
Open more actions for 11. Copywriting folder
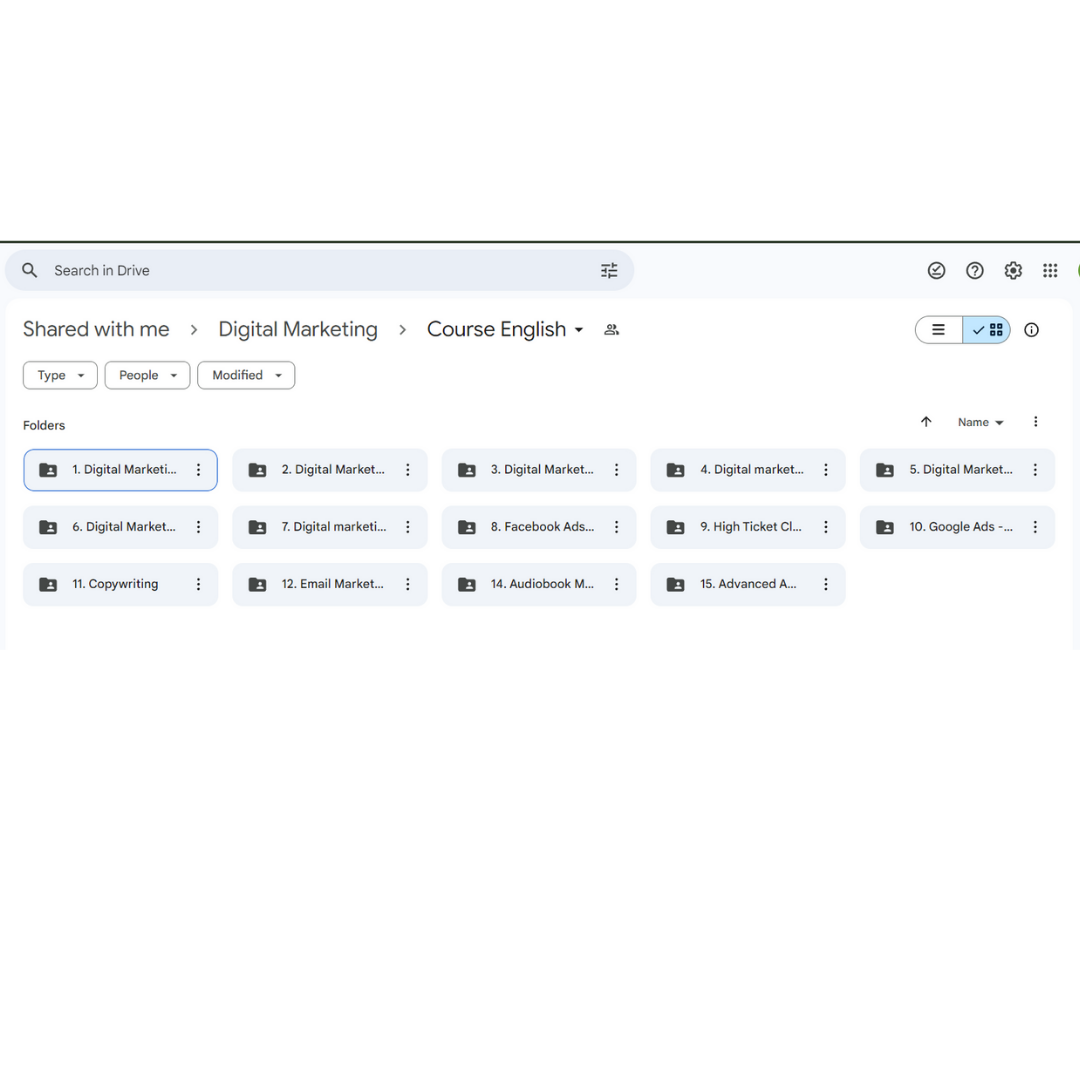tap(198, 584)
